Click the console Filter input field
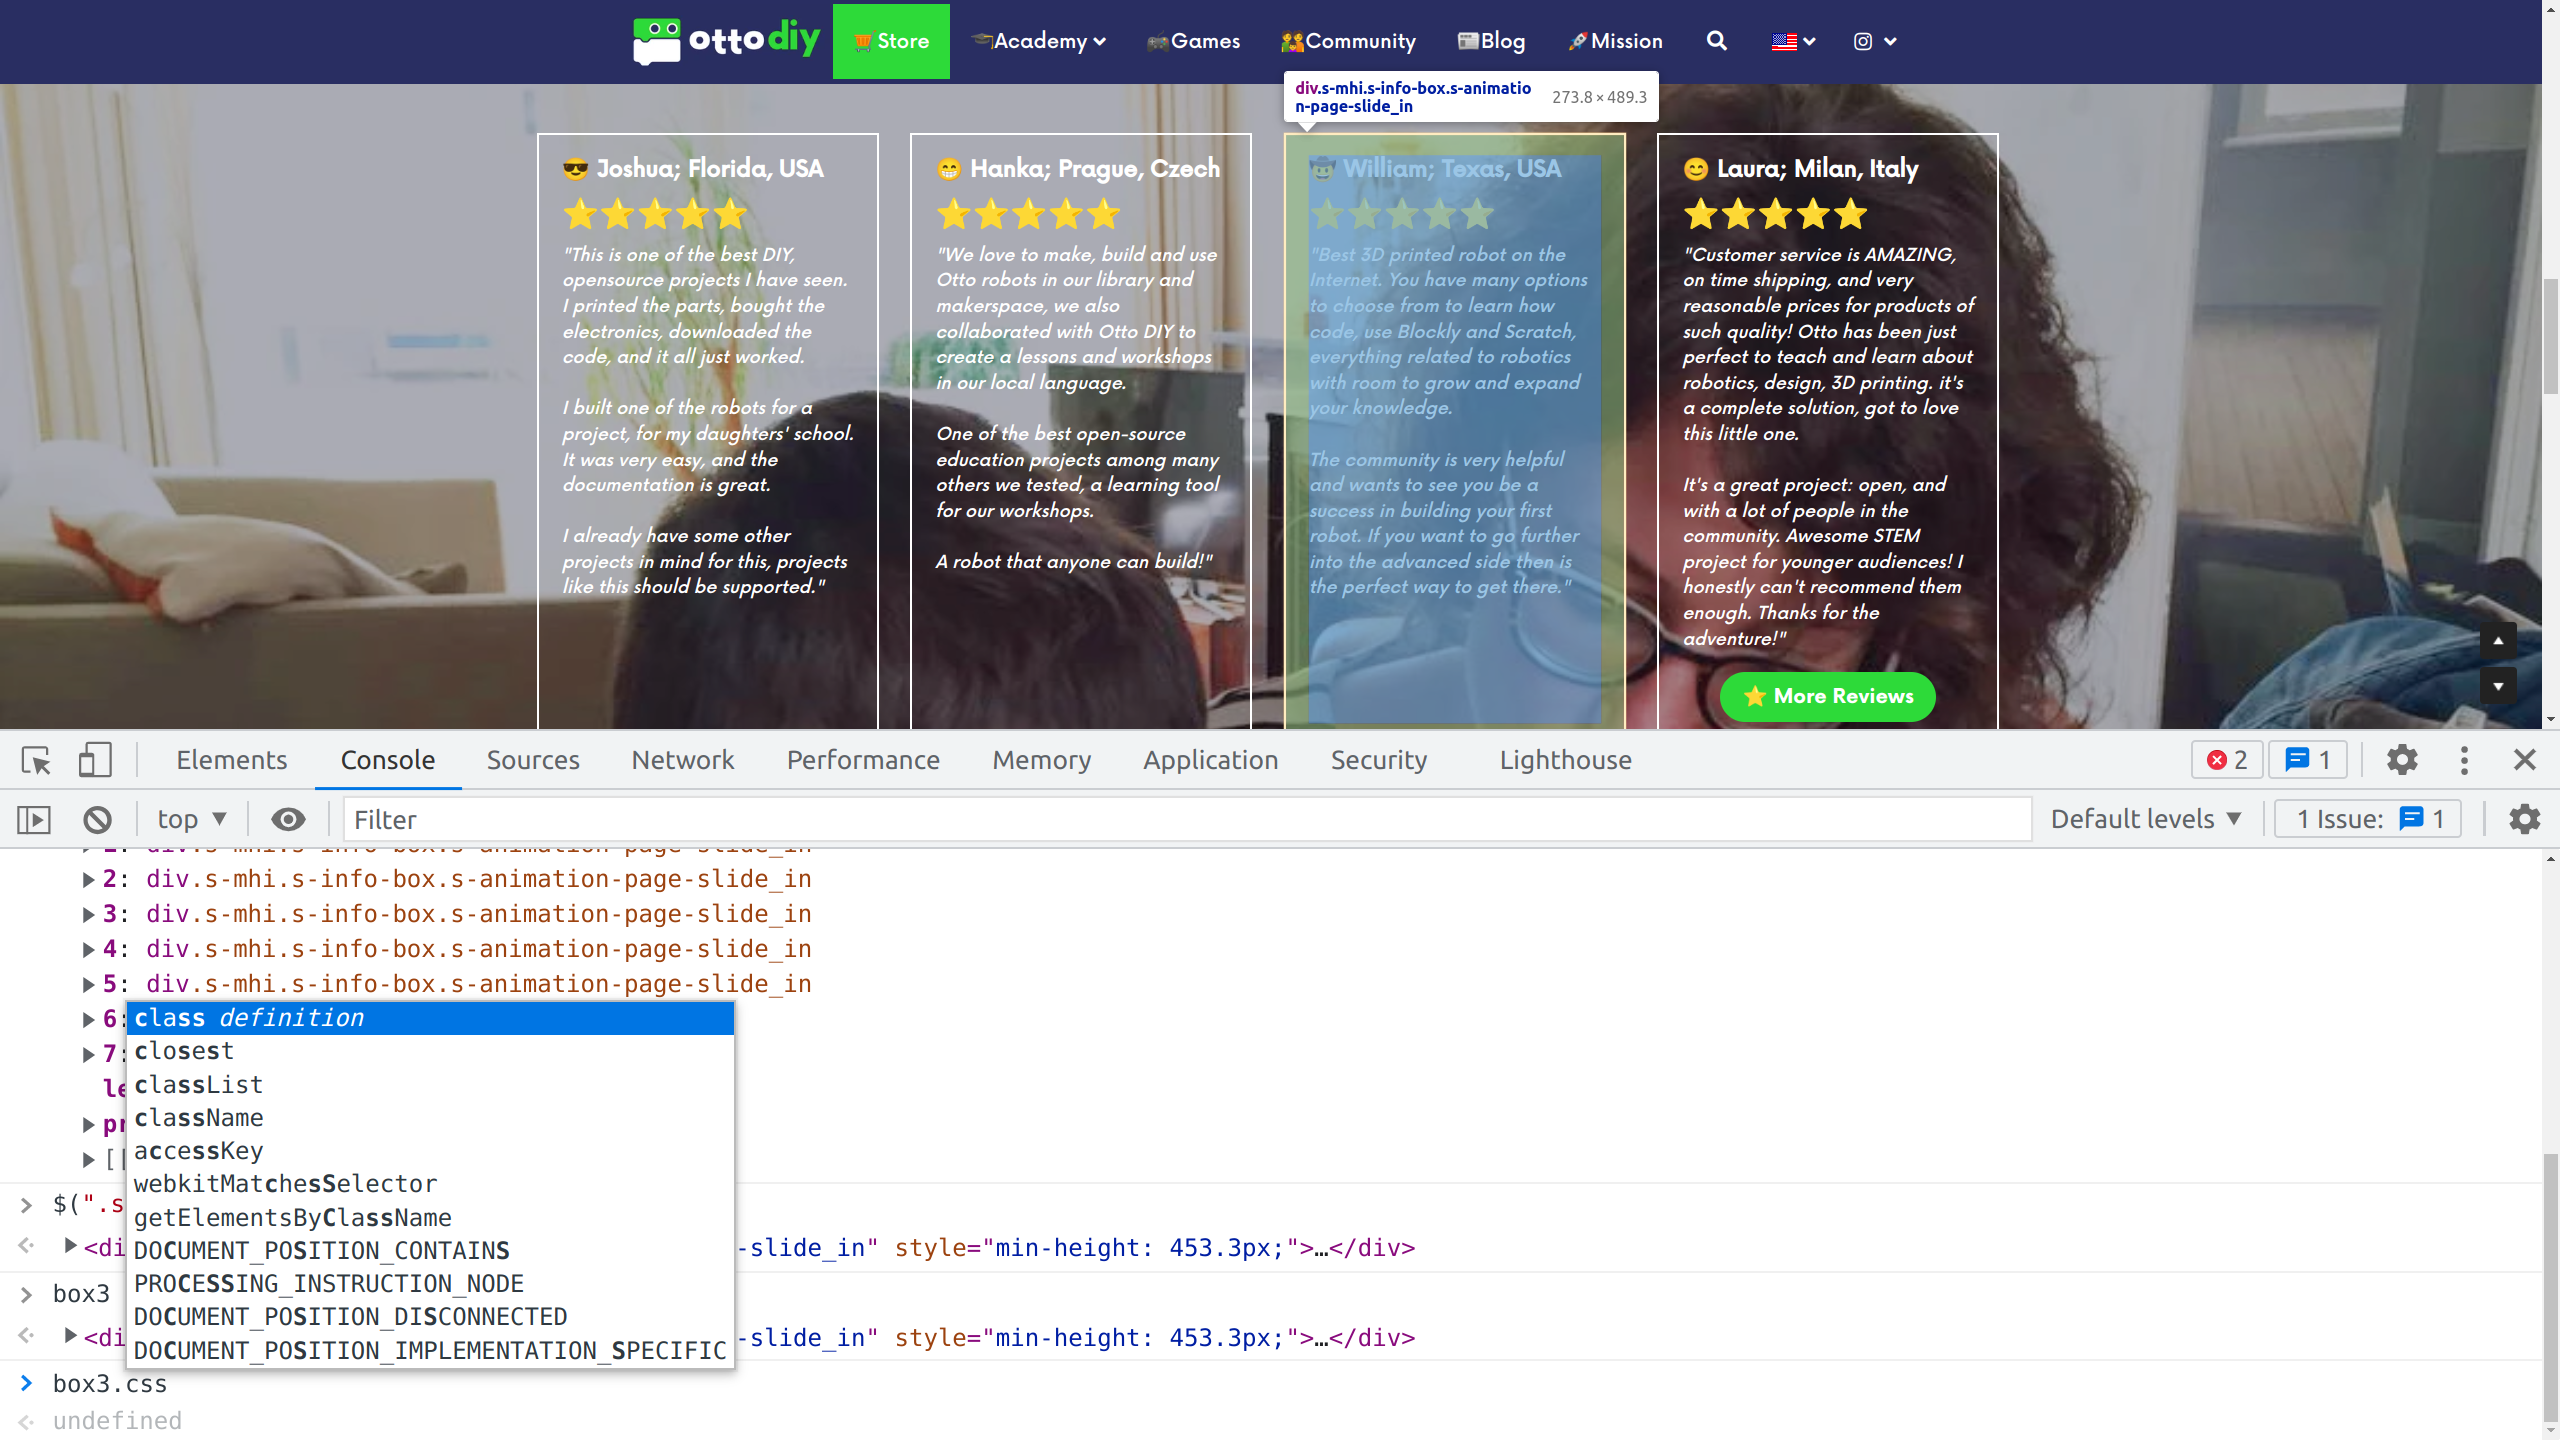This screenshot has height=1440, width=2560. [x=1186, y=820]
